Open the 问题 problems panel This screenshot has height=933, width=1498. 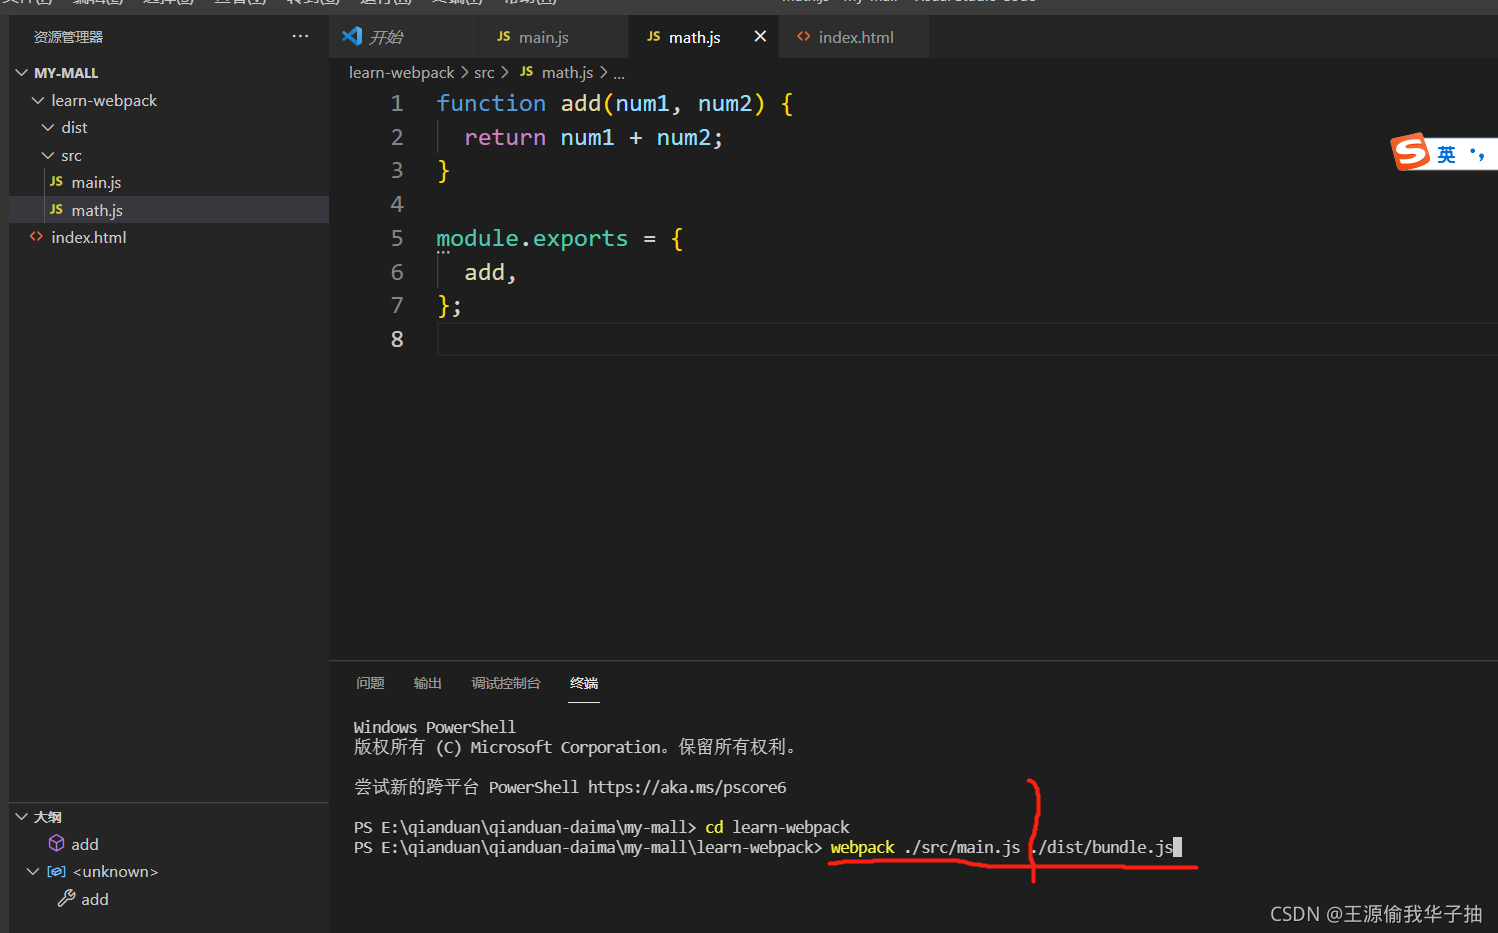point(369,682)
